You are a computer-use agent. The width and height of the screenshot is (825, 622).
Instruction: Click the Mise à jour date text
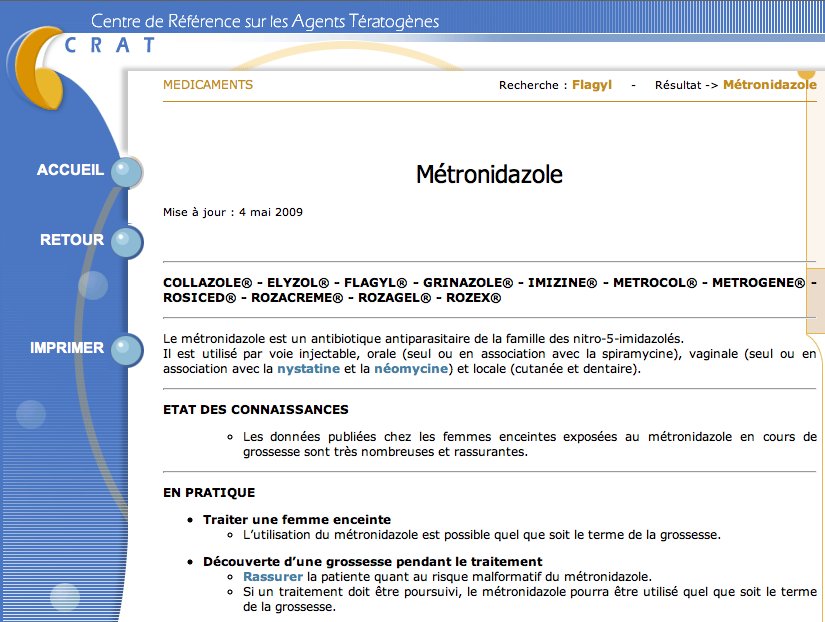(x=233, y=212)
